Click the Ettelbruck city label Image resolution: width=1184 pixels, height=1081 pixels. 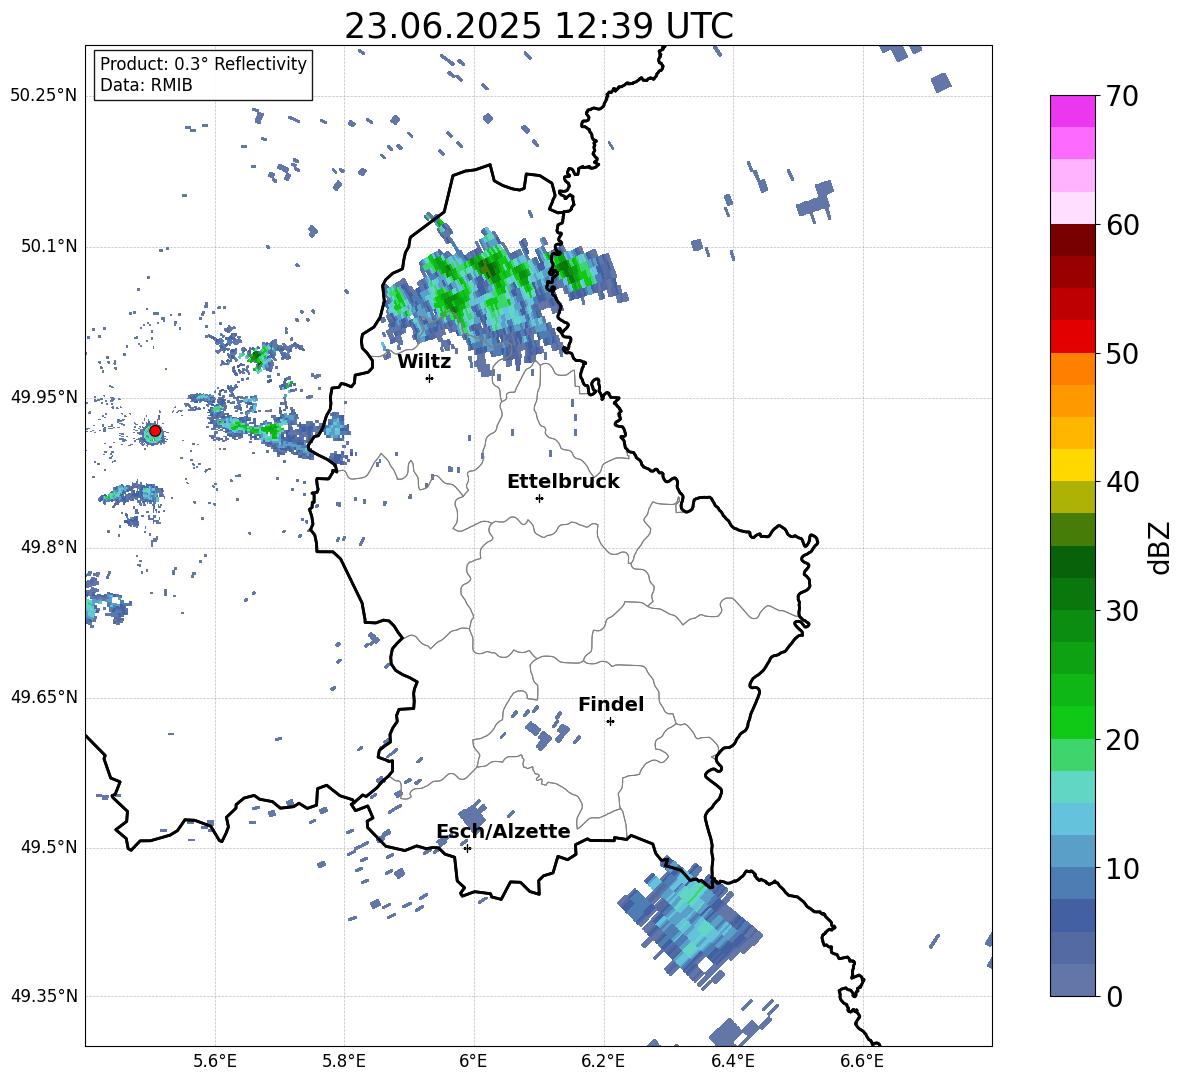point(563,482)
